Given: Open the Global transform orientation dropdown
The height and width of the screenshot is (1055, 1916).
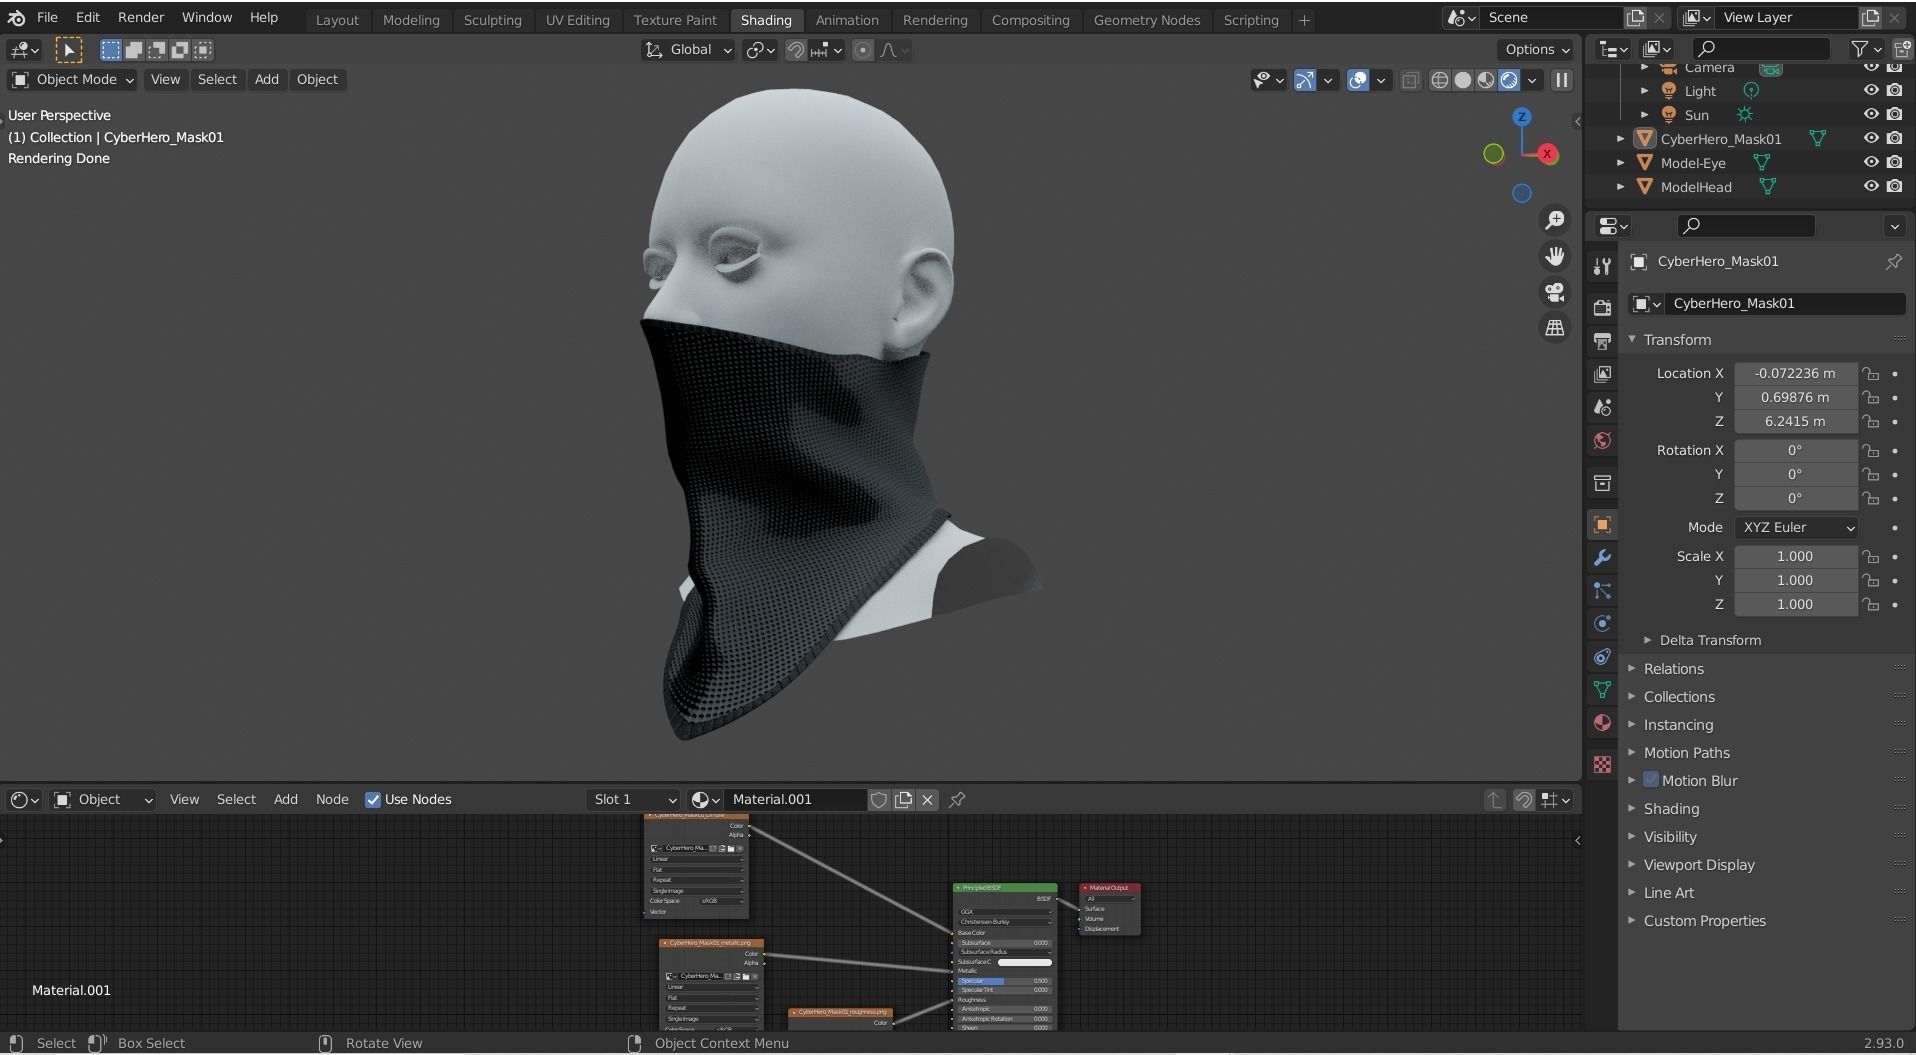Looking at the screenshot, I should click(689, 50).
